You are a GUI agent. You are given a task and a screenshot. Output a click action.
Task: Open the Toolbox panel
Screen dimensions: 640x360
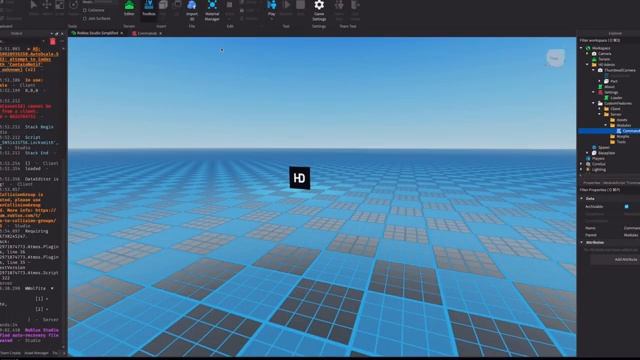[149, 8]
